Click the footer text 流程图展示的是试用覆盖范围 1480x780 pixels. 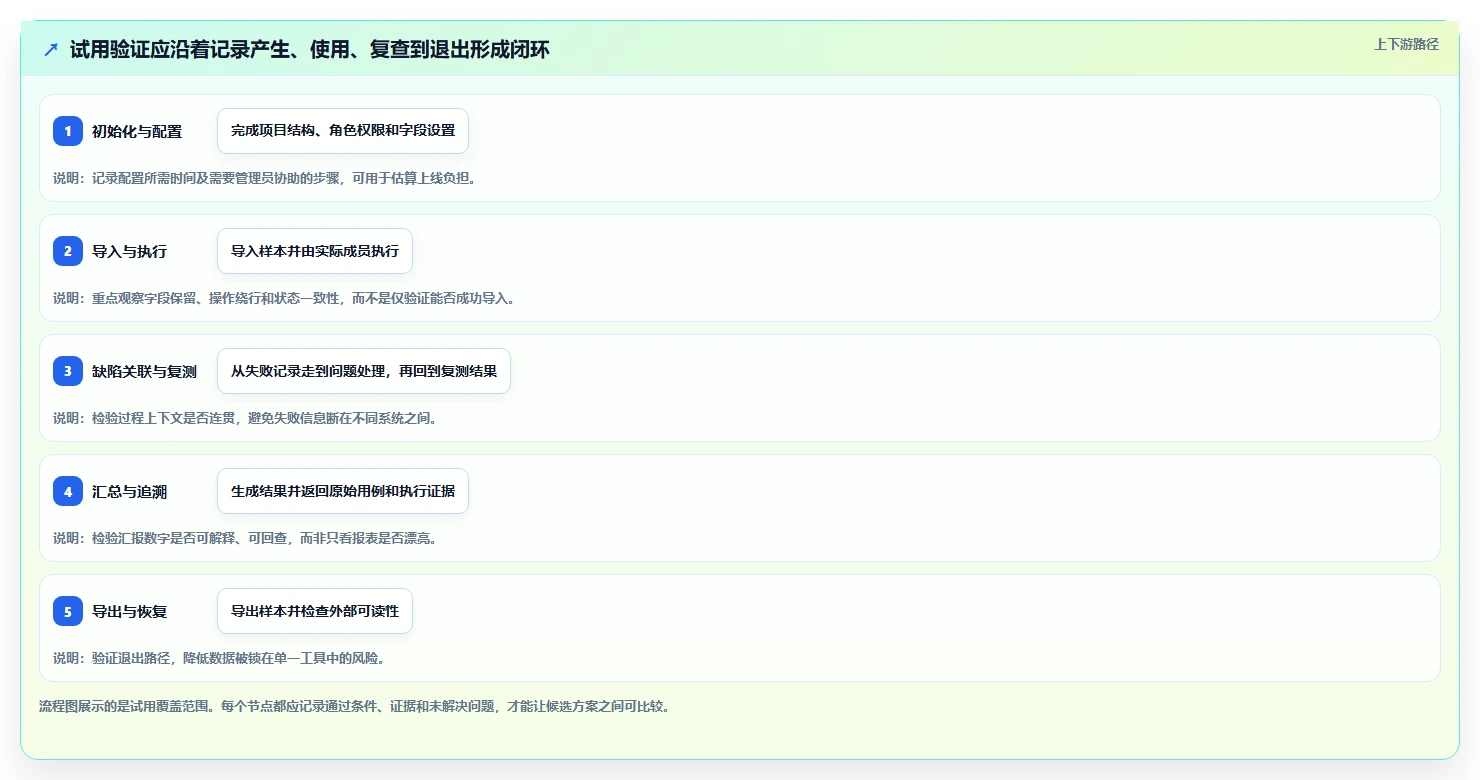pyautogui.click(x=354, y=706)
